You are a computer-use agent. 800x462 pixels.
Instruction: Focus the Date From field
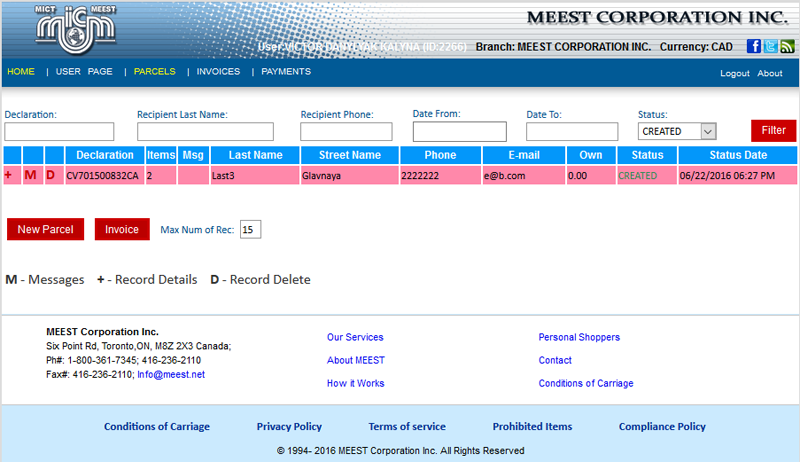460,132
